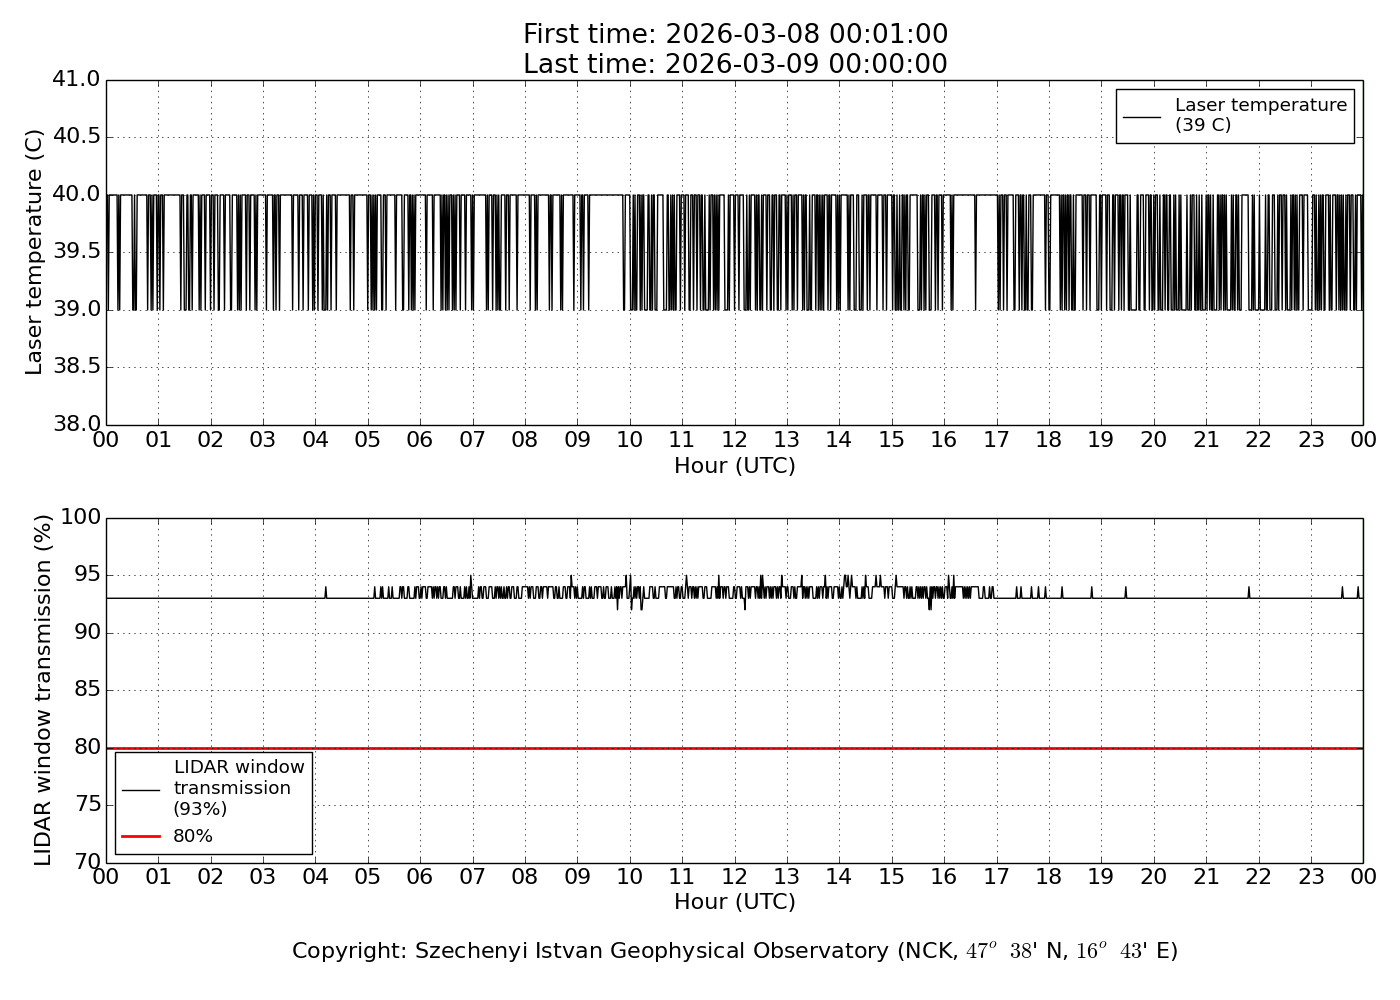Click the "LIDAR window transmission (%)" y-axis label
The image size is (1400, 1000).
coord(43,690)
